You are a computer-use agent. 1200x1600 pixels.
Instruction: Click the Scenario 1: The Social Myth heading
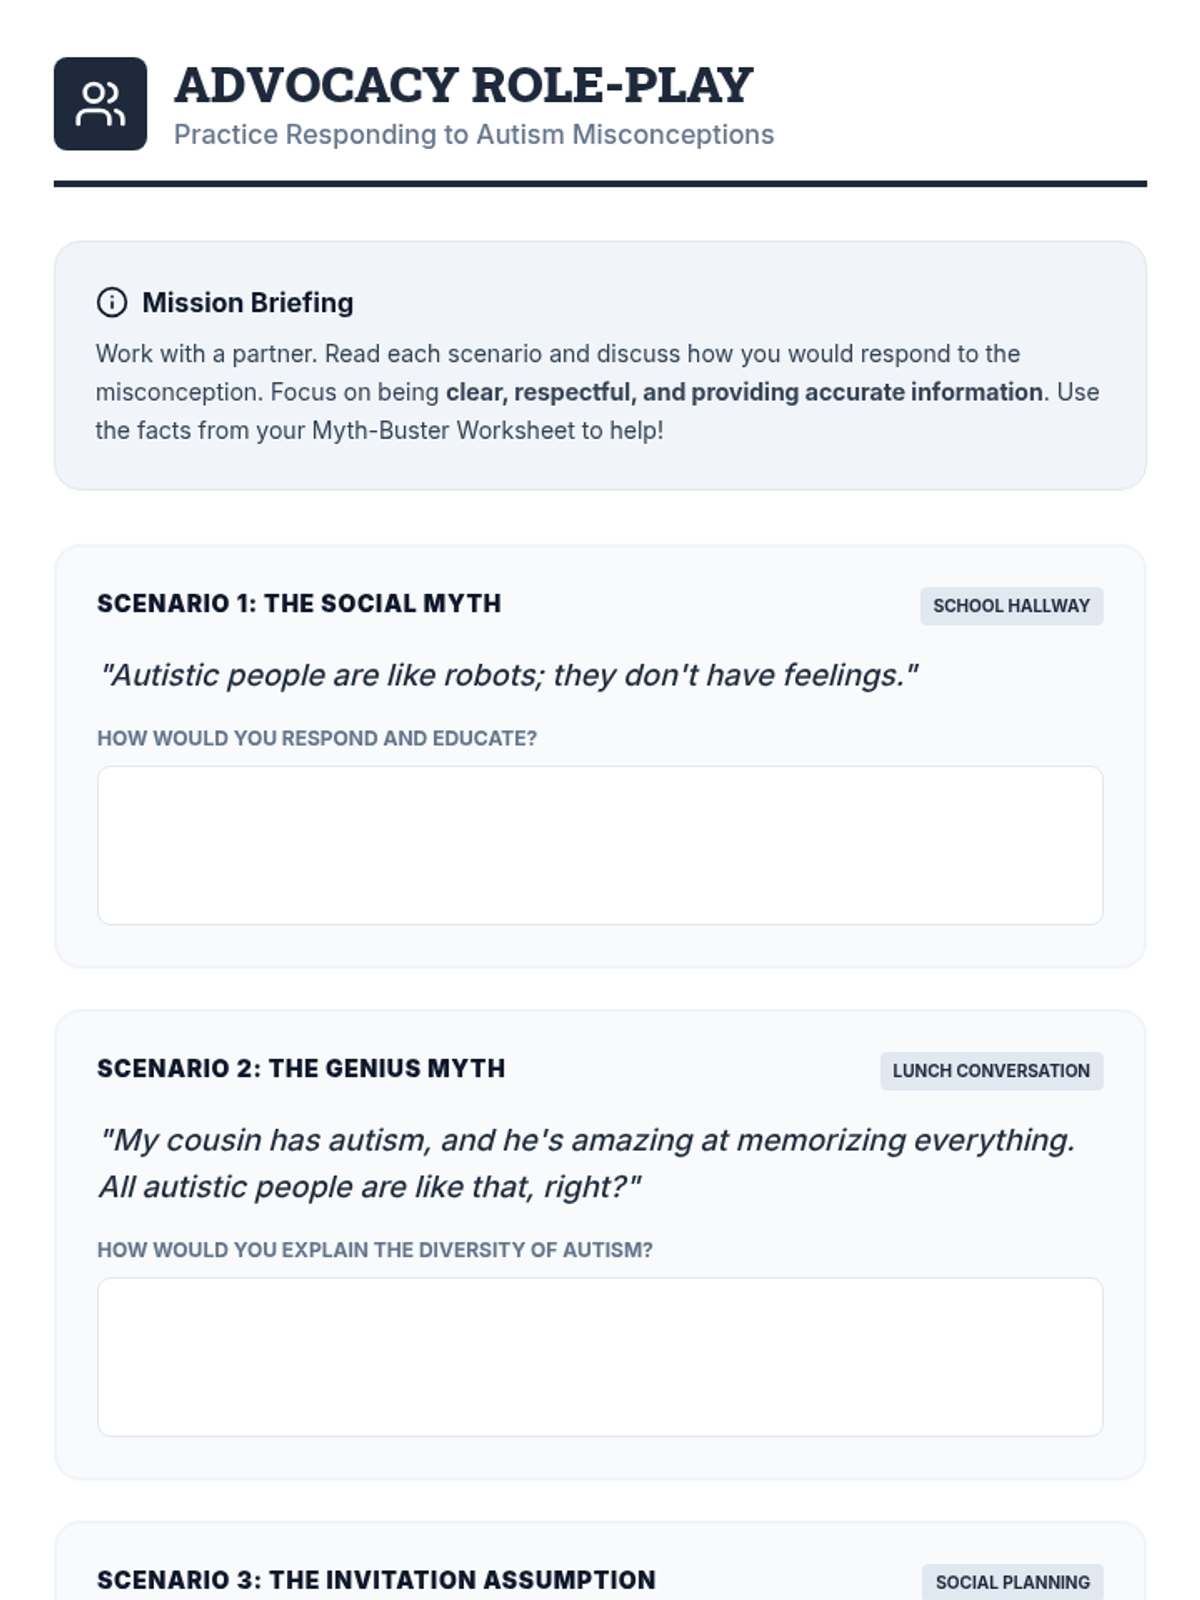299,604
